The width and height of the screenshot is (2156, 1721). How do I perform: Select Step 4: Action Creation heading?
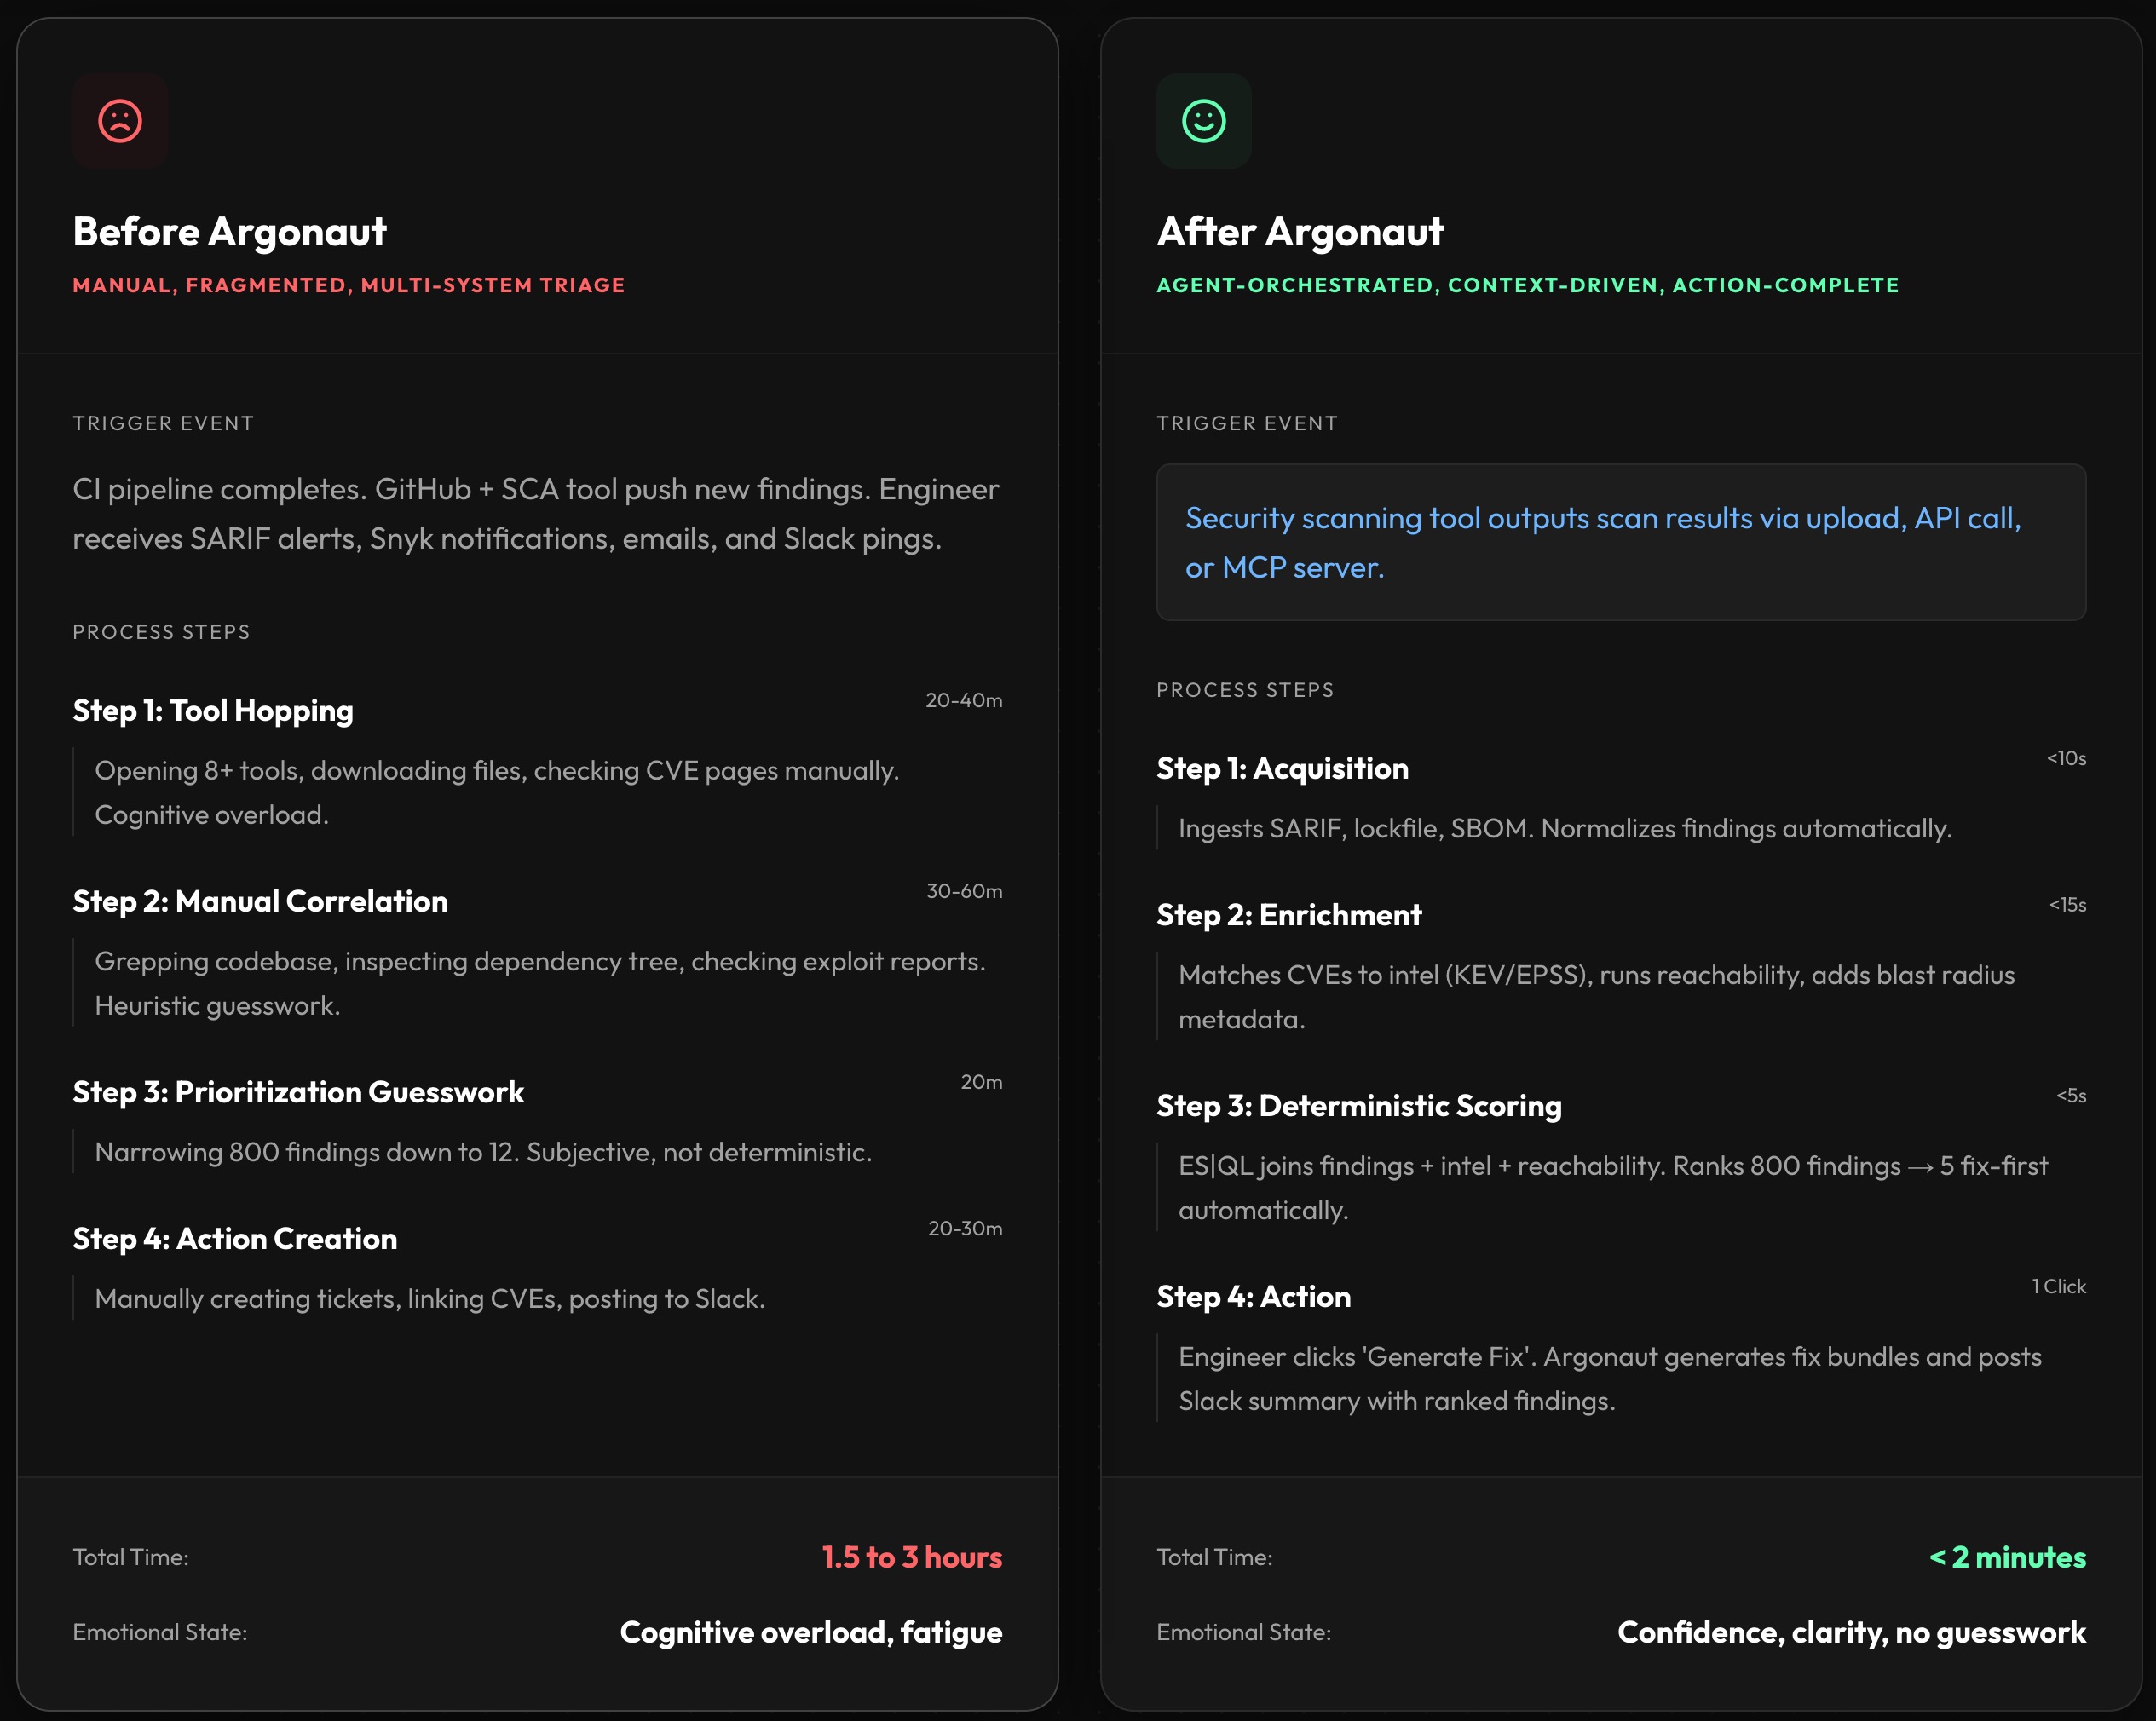point(235,1239)
